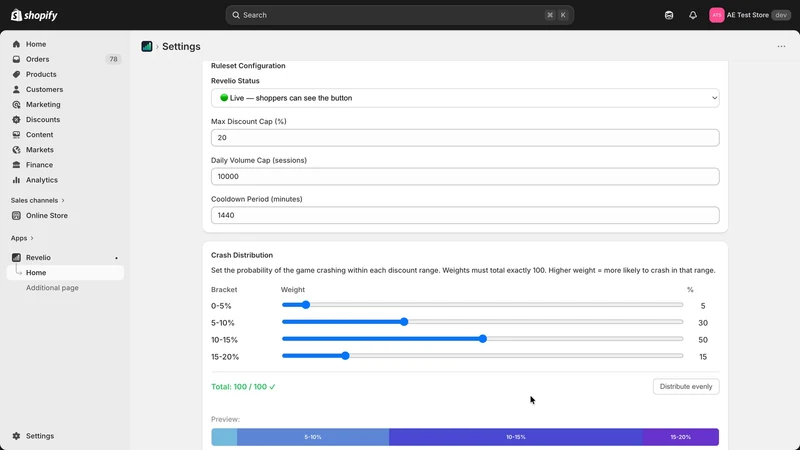The image size is (800, 450).
Task: Go to Content page
Action: click(x=39, y=135)
